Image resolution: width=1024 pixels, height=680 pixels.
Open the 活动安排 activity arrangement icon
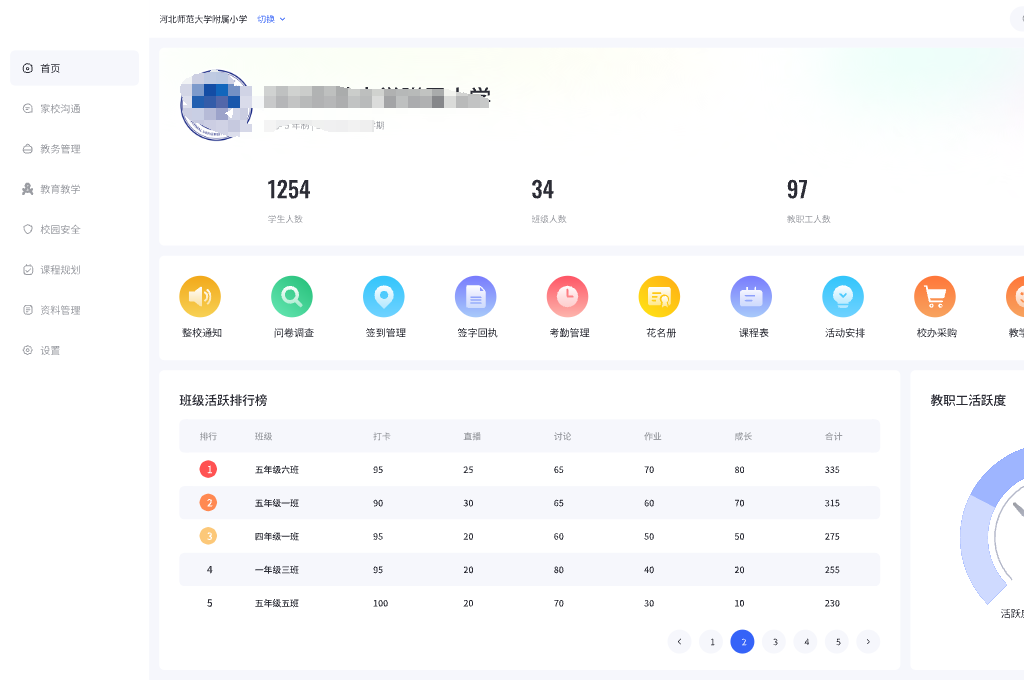[x=843, y=296]
